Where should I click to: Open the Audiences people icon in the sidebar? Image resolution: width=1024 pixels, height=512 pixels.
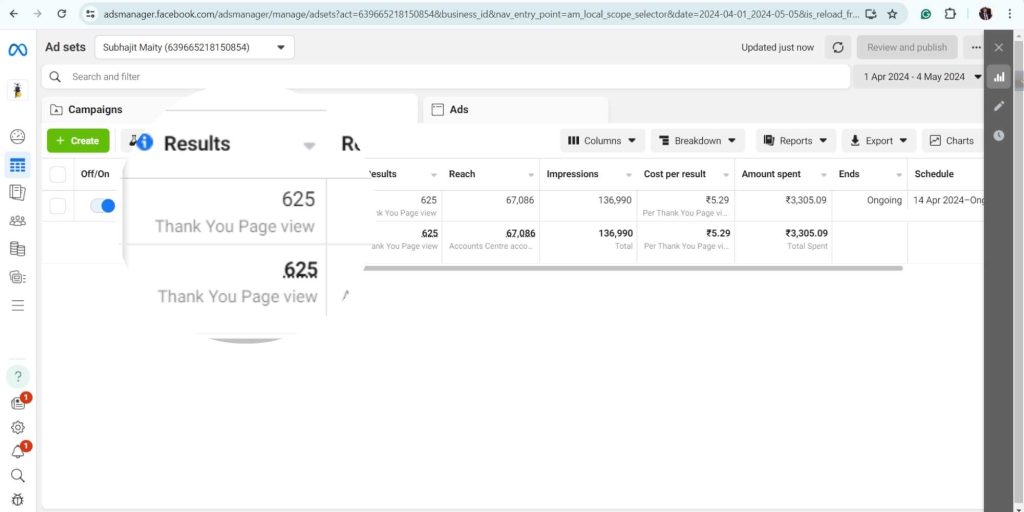click(x=18, y=221)
